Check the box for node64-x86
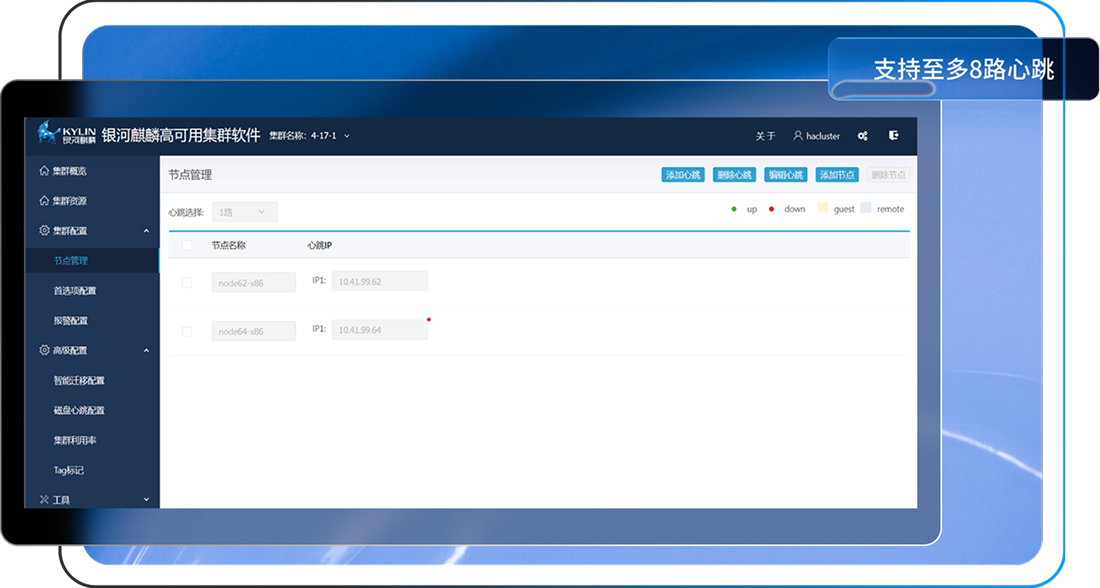1100x588 pixels. 186,331
